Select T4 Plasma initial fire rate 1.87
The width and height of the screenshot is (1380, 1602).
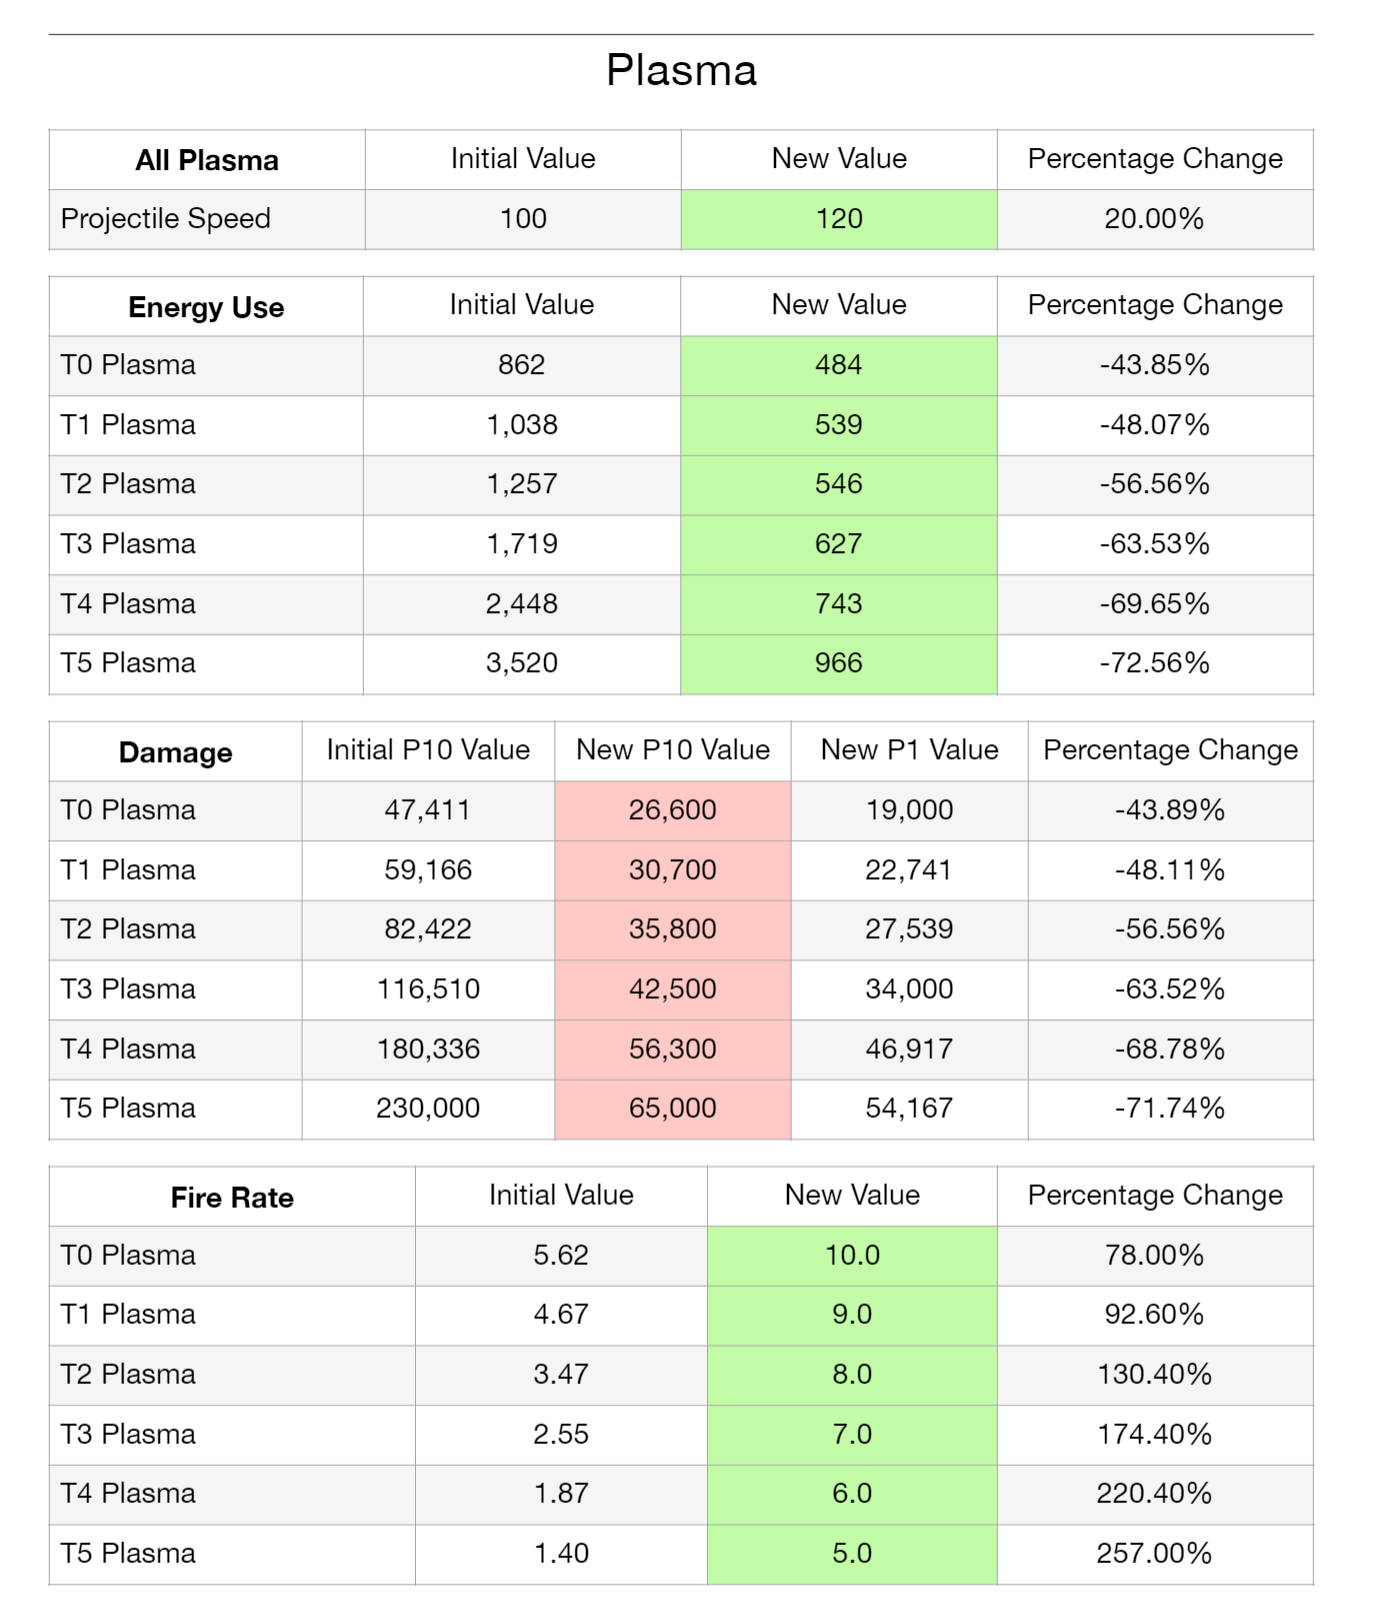click(561, 1494)
